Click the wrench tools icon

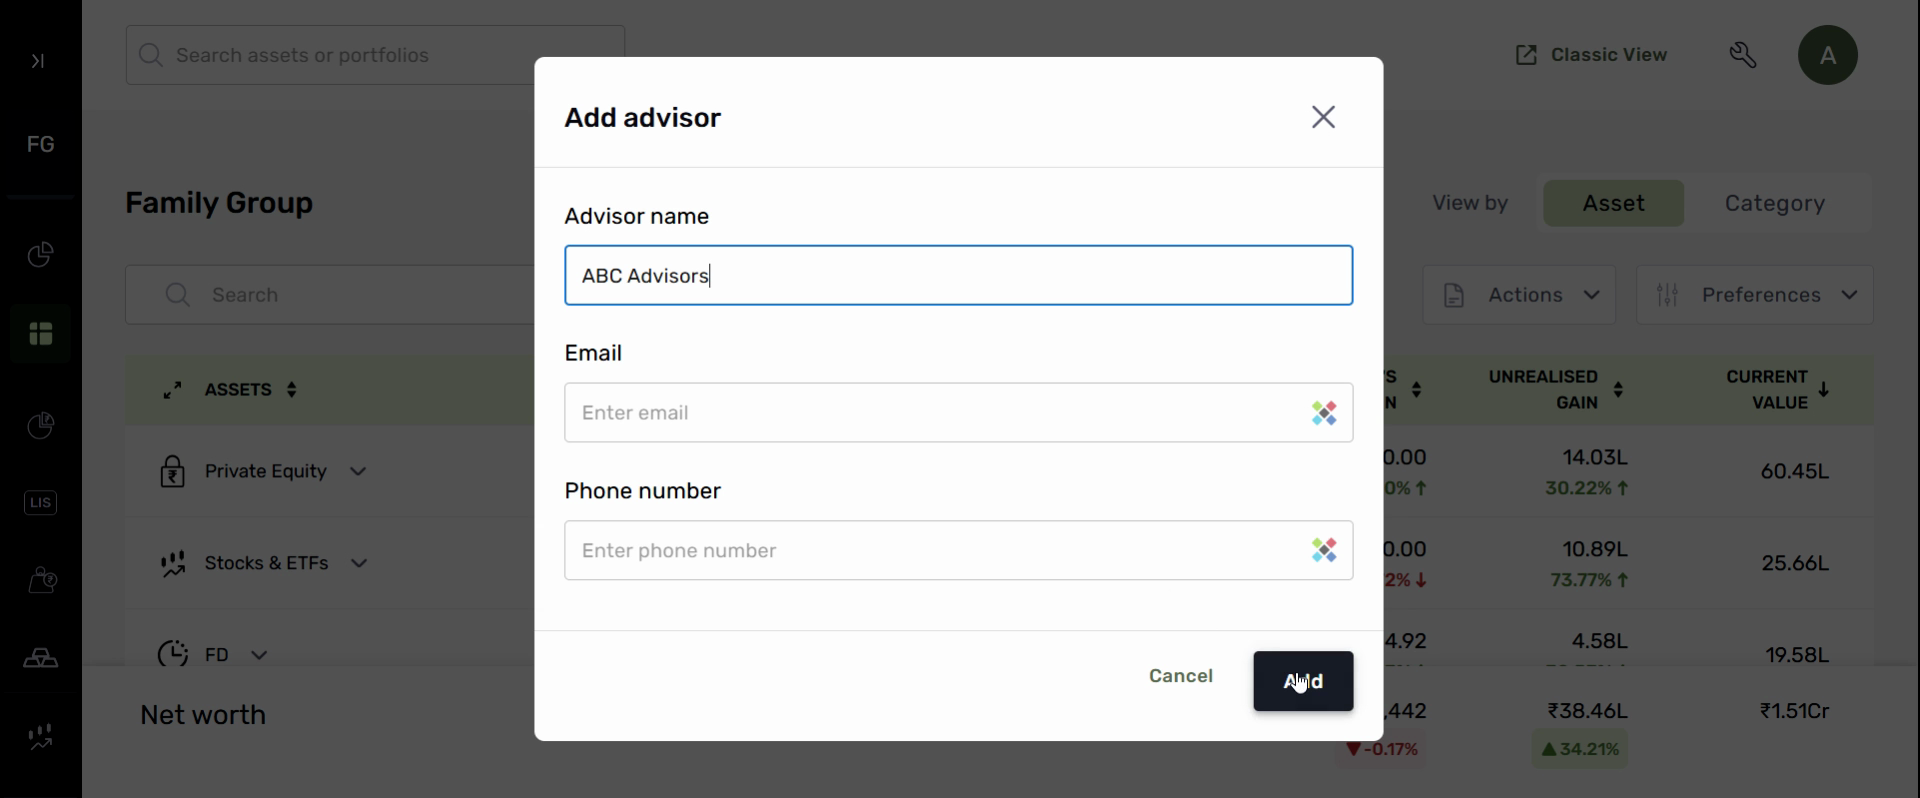pos(1743,55)
